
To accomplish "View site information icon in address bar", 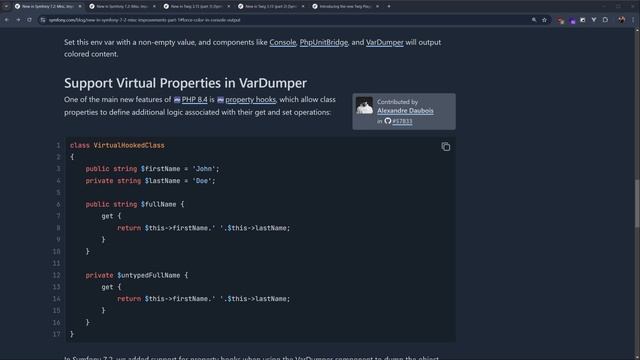I will click(x=43, y=20).
